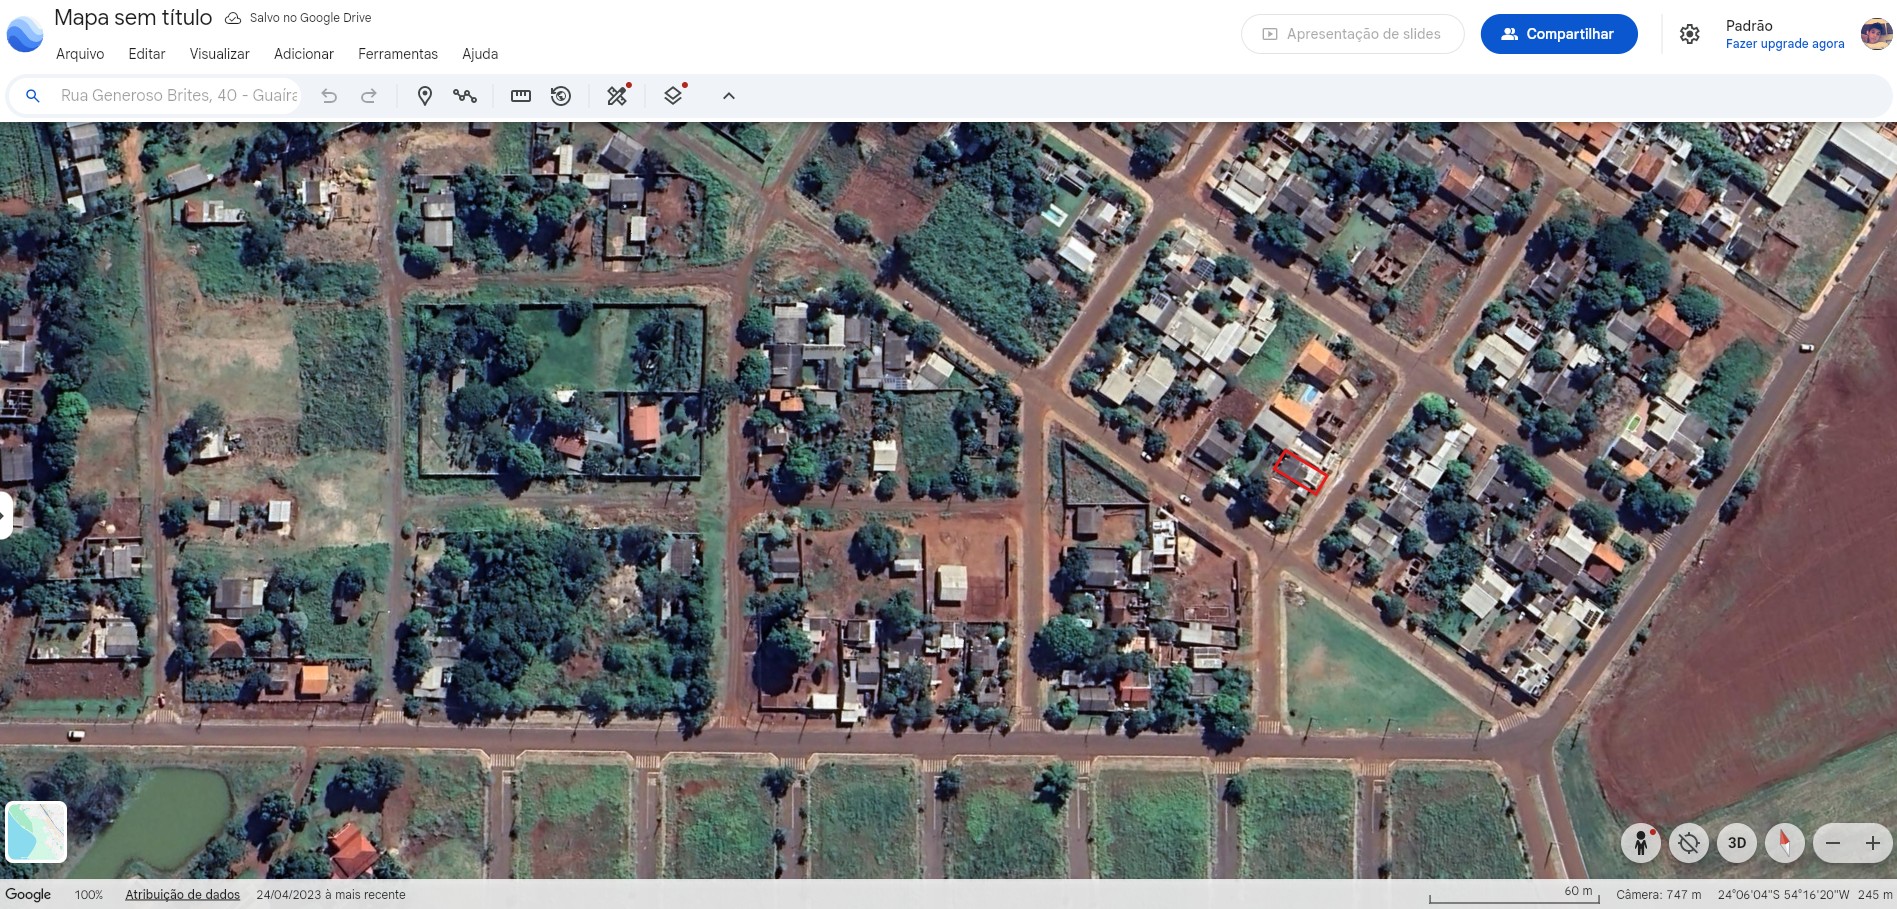The width and height of the screenshot is (1897, 909).
Task: Toggle the location tracking button
Action: 1688,843
